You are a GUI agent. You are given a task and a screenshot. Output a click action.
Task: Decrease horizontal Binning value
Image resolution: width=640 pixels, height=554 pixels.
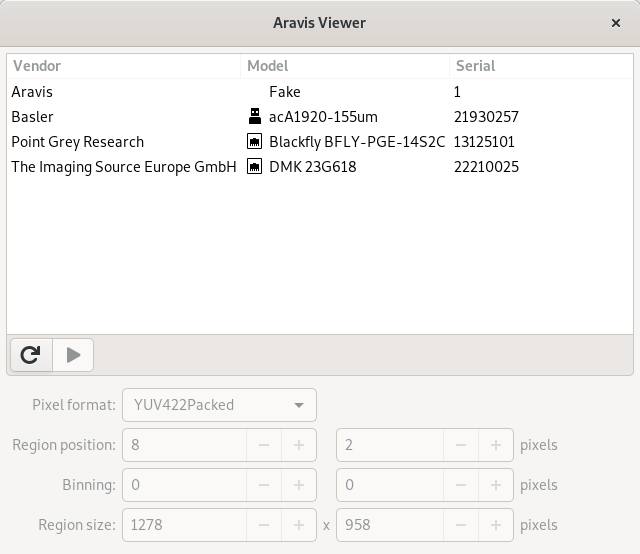264,485
